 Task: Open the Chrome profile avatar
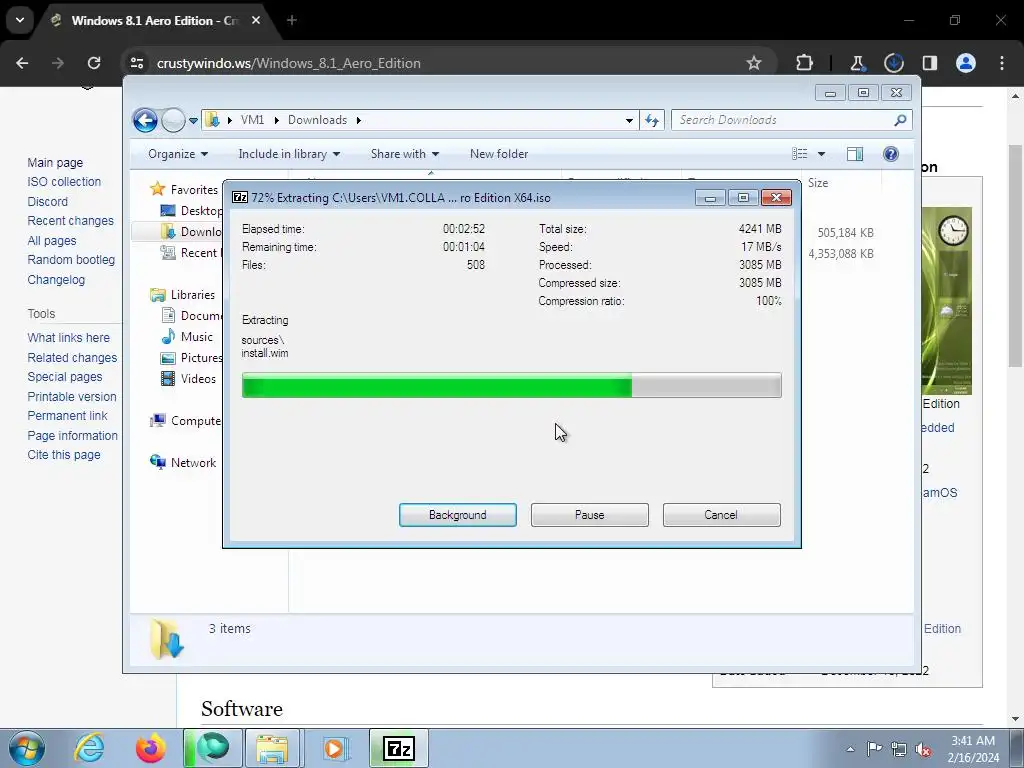point(966,63)
